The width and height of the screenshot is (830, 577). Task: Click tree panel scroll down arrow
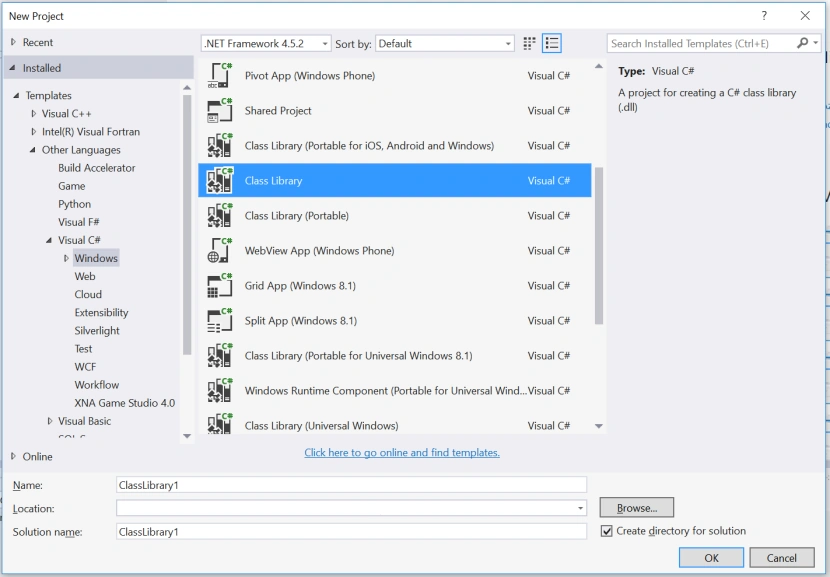coord(187,436)
